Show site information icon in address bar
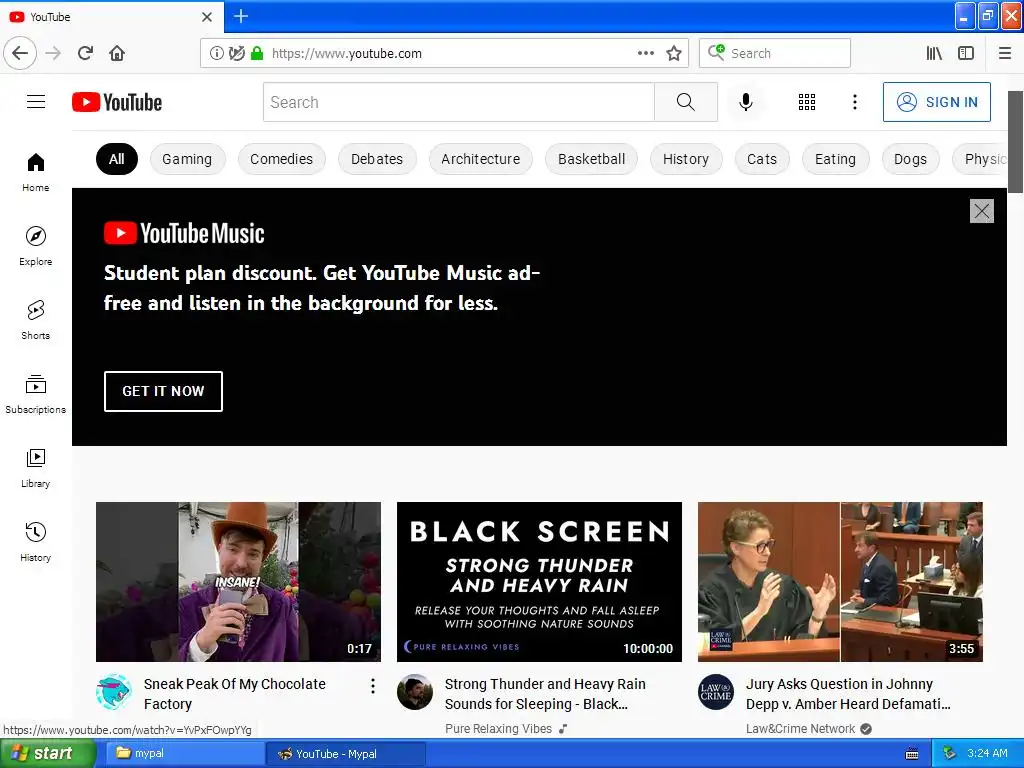Viewport: 1024px width, 768px height. pos(216,54)
